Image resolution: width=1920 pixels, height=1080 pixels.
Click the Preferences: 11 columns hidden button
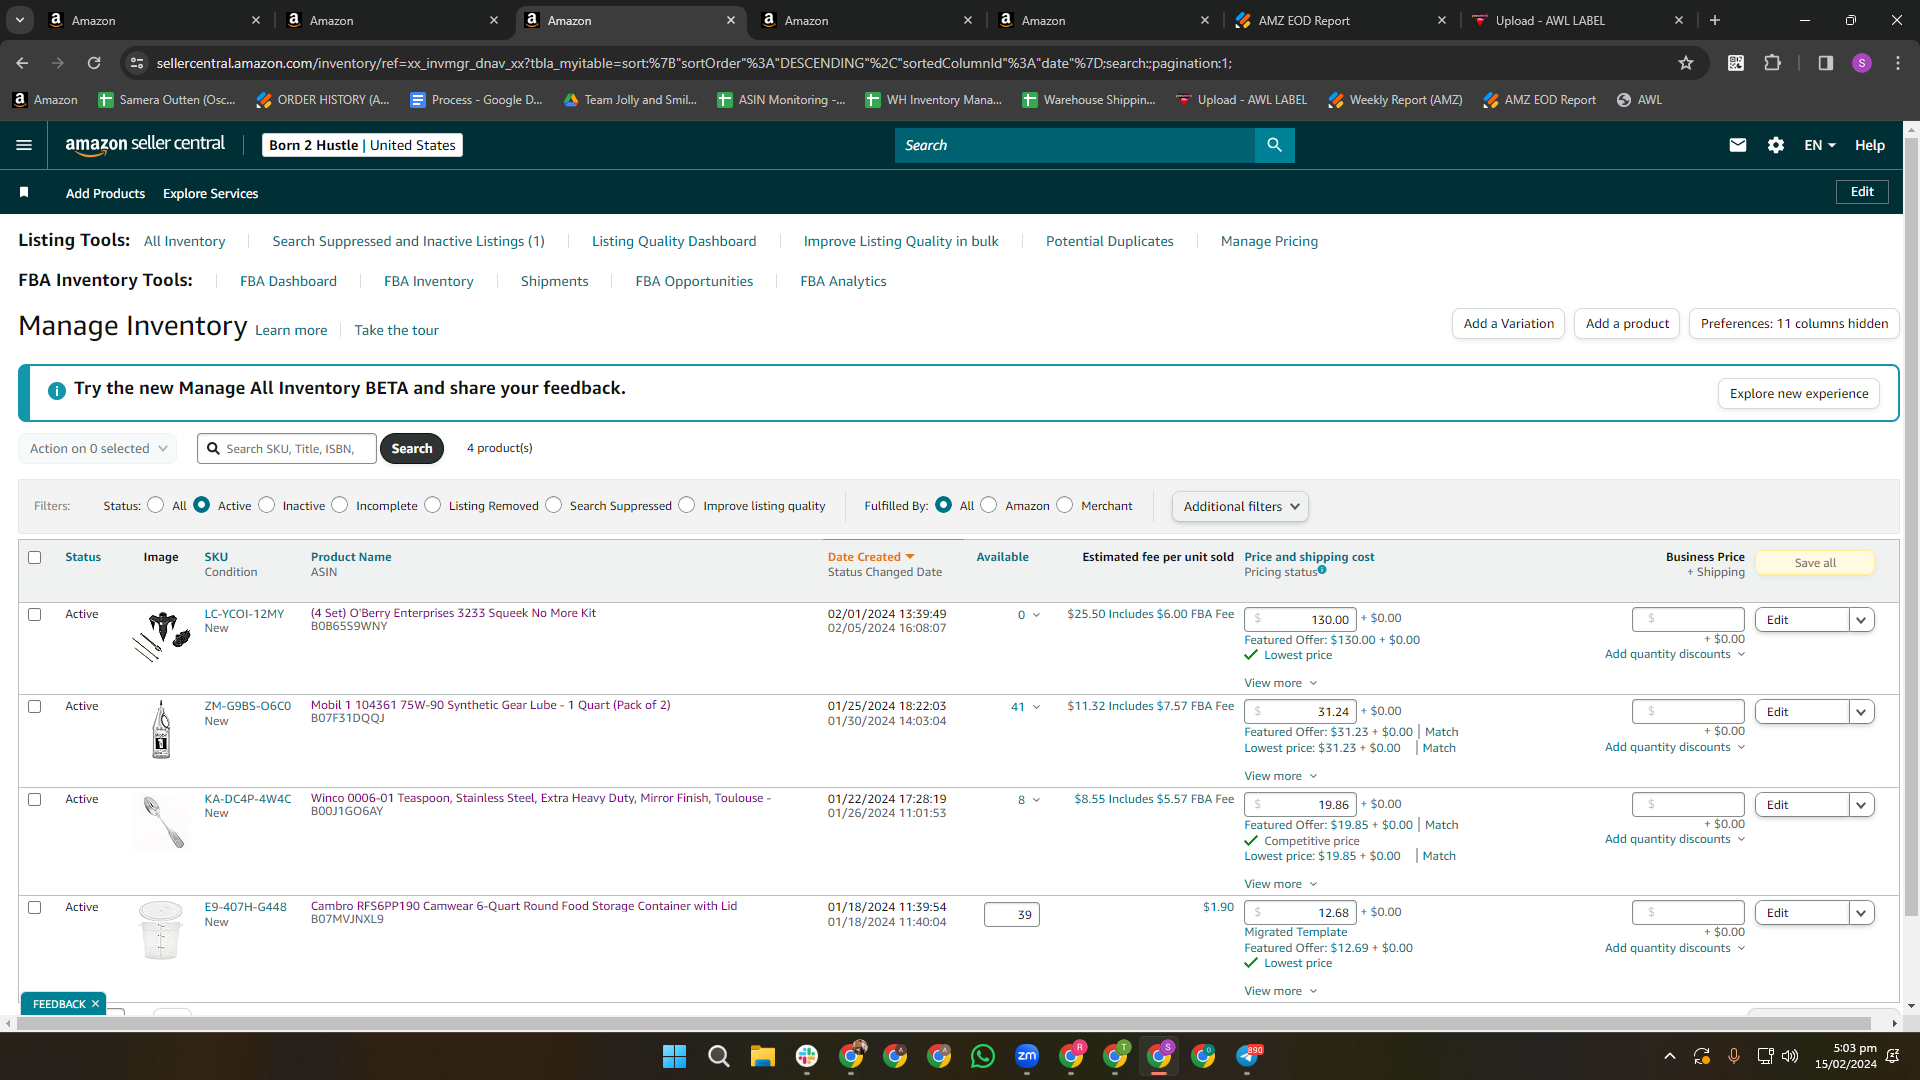1794,323
